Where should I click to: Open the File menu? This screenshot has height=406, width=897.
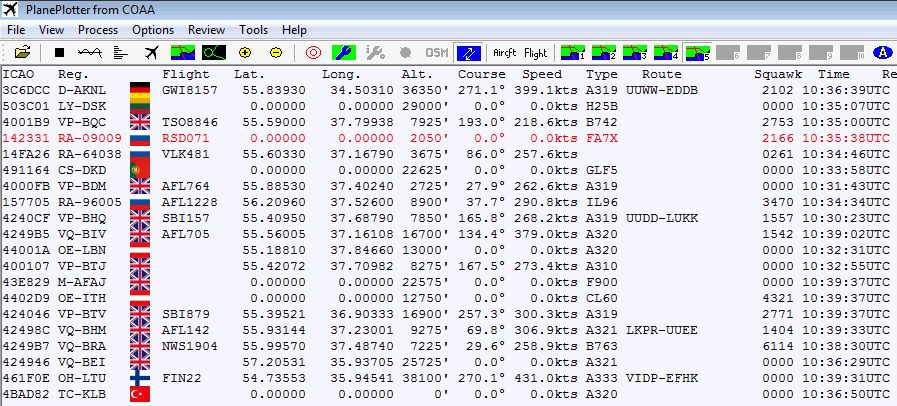16,30
